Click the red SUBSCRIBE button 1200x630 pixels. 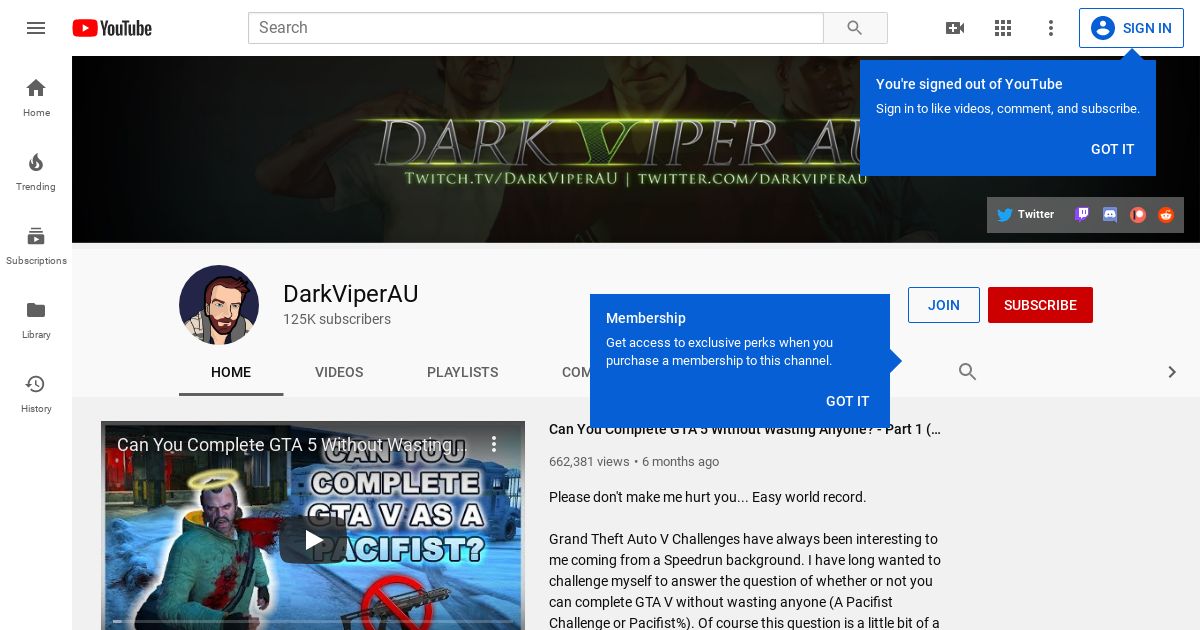[1040, 305]
